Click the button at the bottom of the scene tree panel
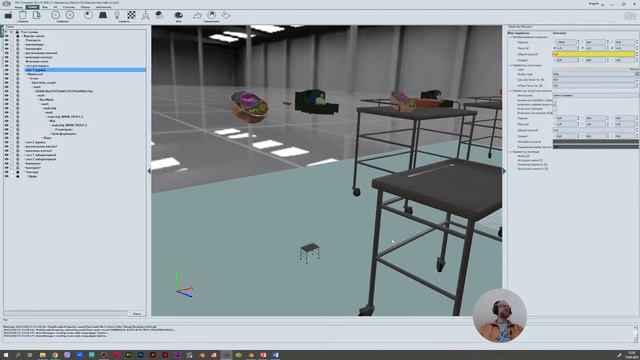Image resolution: width=640 pixels, height=360 pixels. point(137,313)
